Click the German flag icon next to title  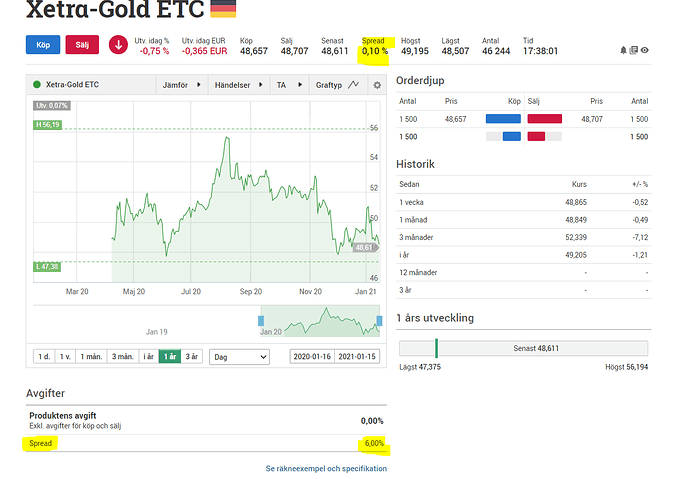point(223,9)
